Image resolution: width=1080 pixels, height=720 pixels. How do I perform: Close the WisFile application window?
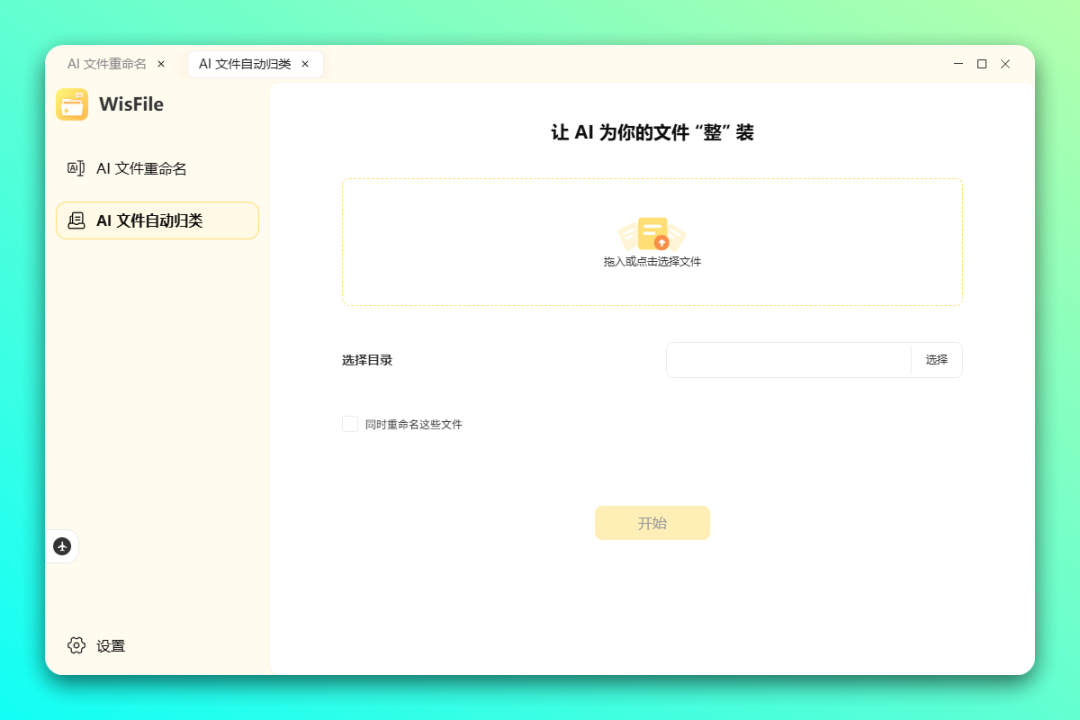tap(1005, 64)
